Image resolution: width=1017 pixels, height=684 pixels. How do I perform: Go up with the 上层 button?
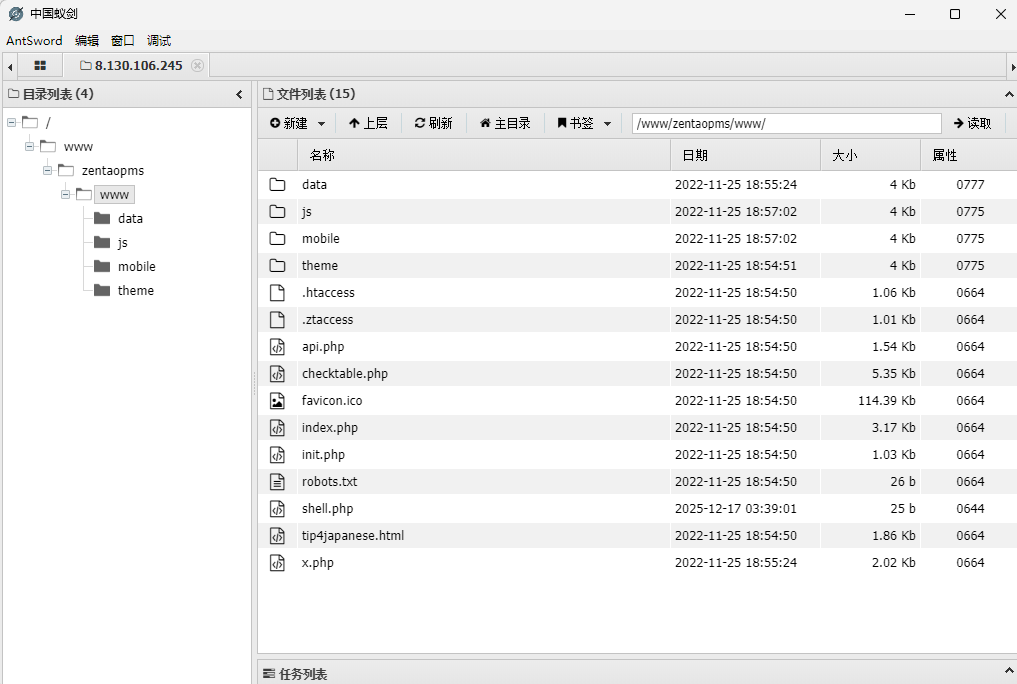367,123
